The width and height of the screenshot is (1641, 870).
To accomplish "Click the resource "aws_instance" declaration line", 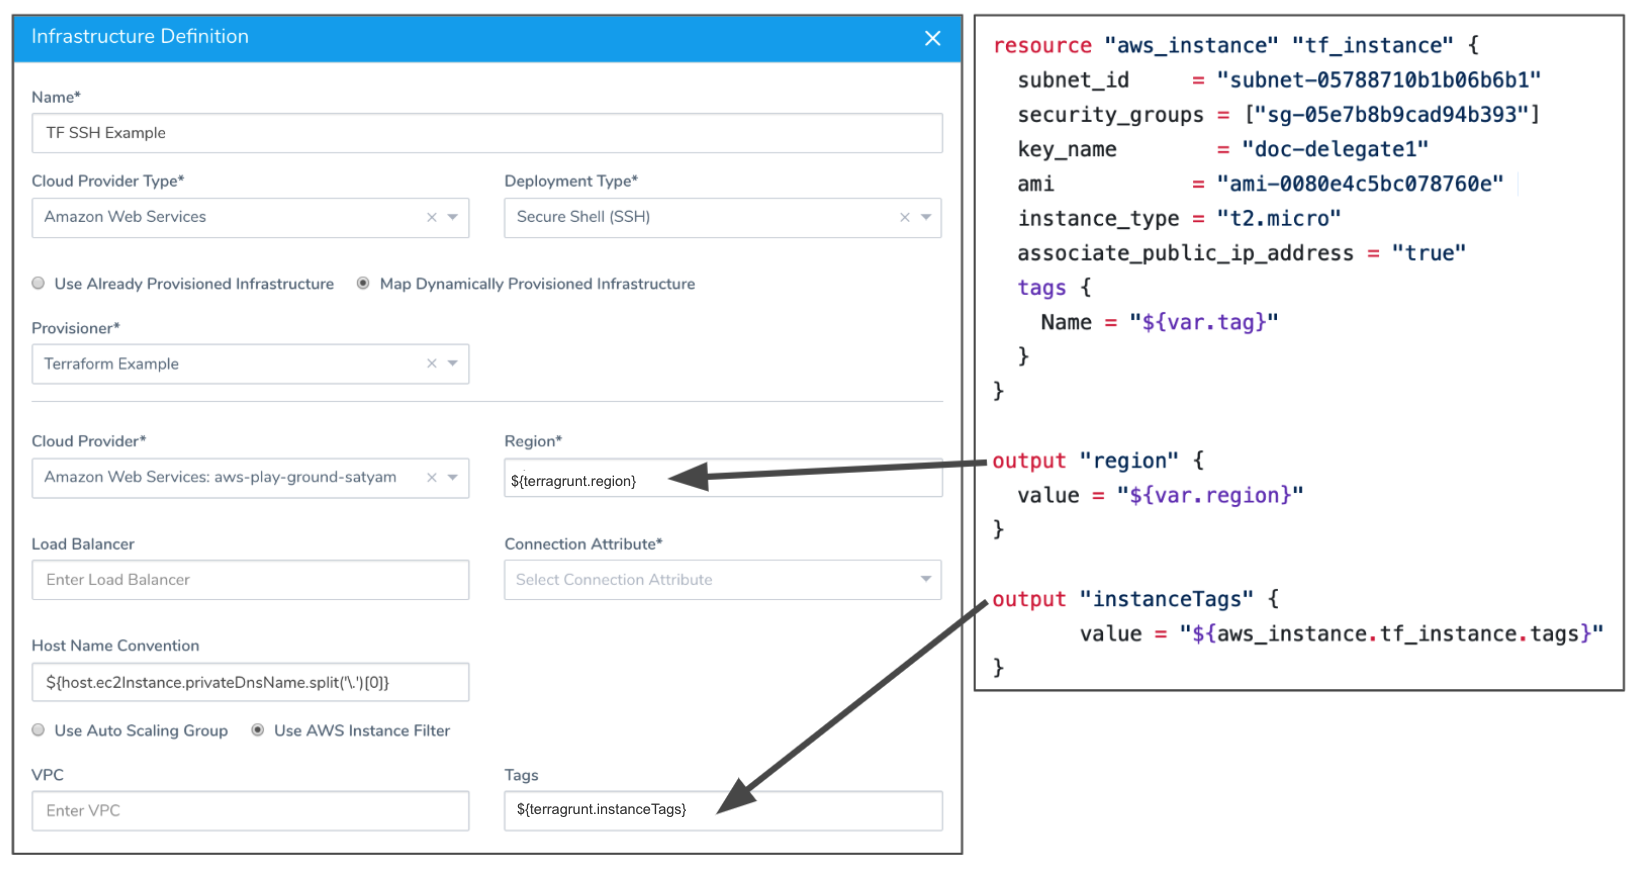I will [x=1236, y=46].
